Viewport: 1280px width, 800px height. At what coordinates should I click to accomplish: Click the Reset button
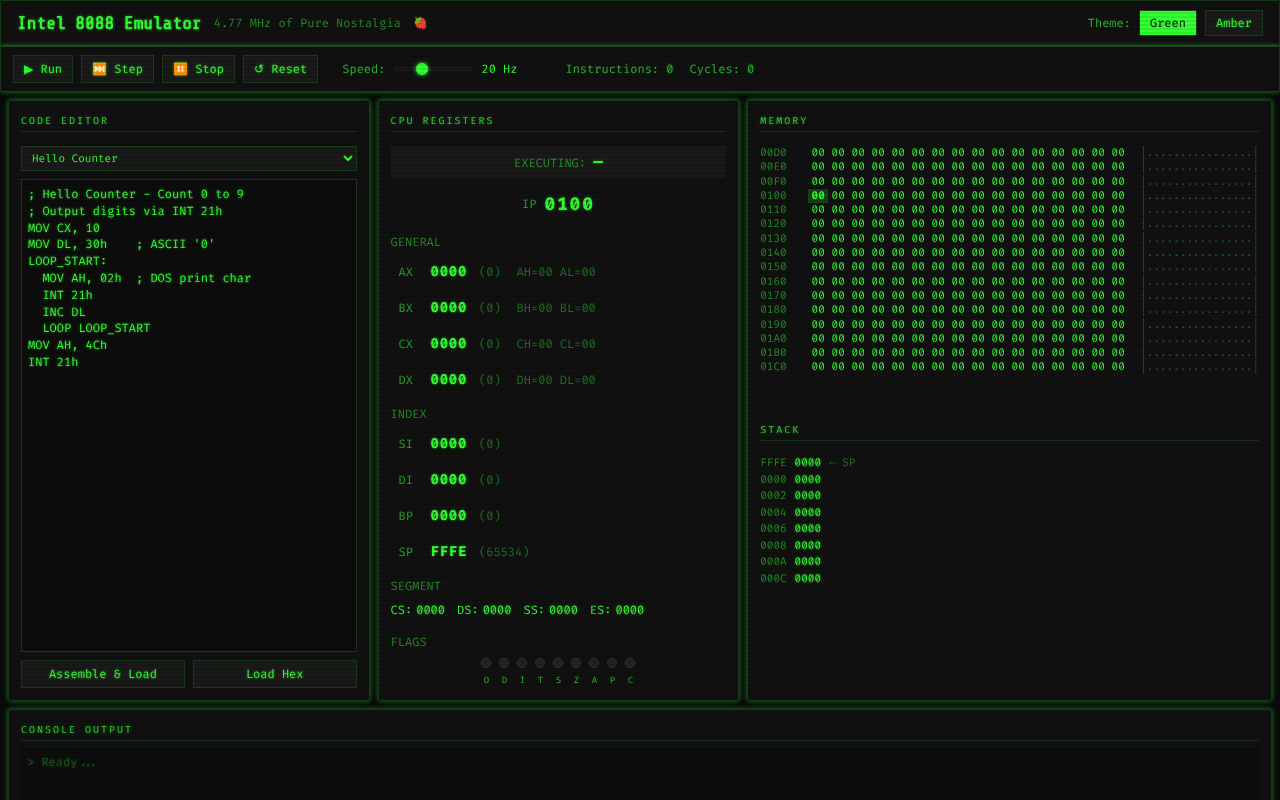pos(280,69)
